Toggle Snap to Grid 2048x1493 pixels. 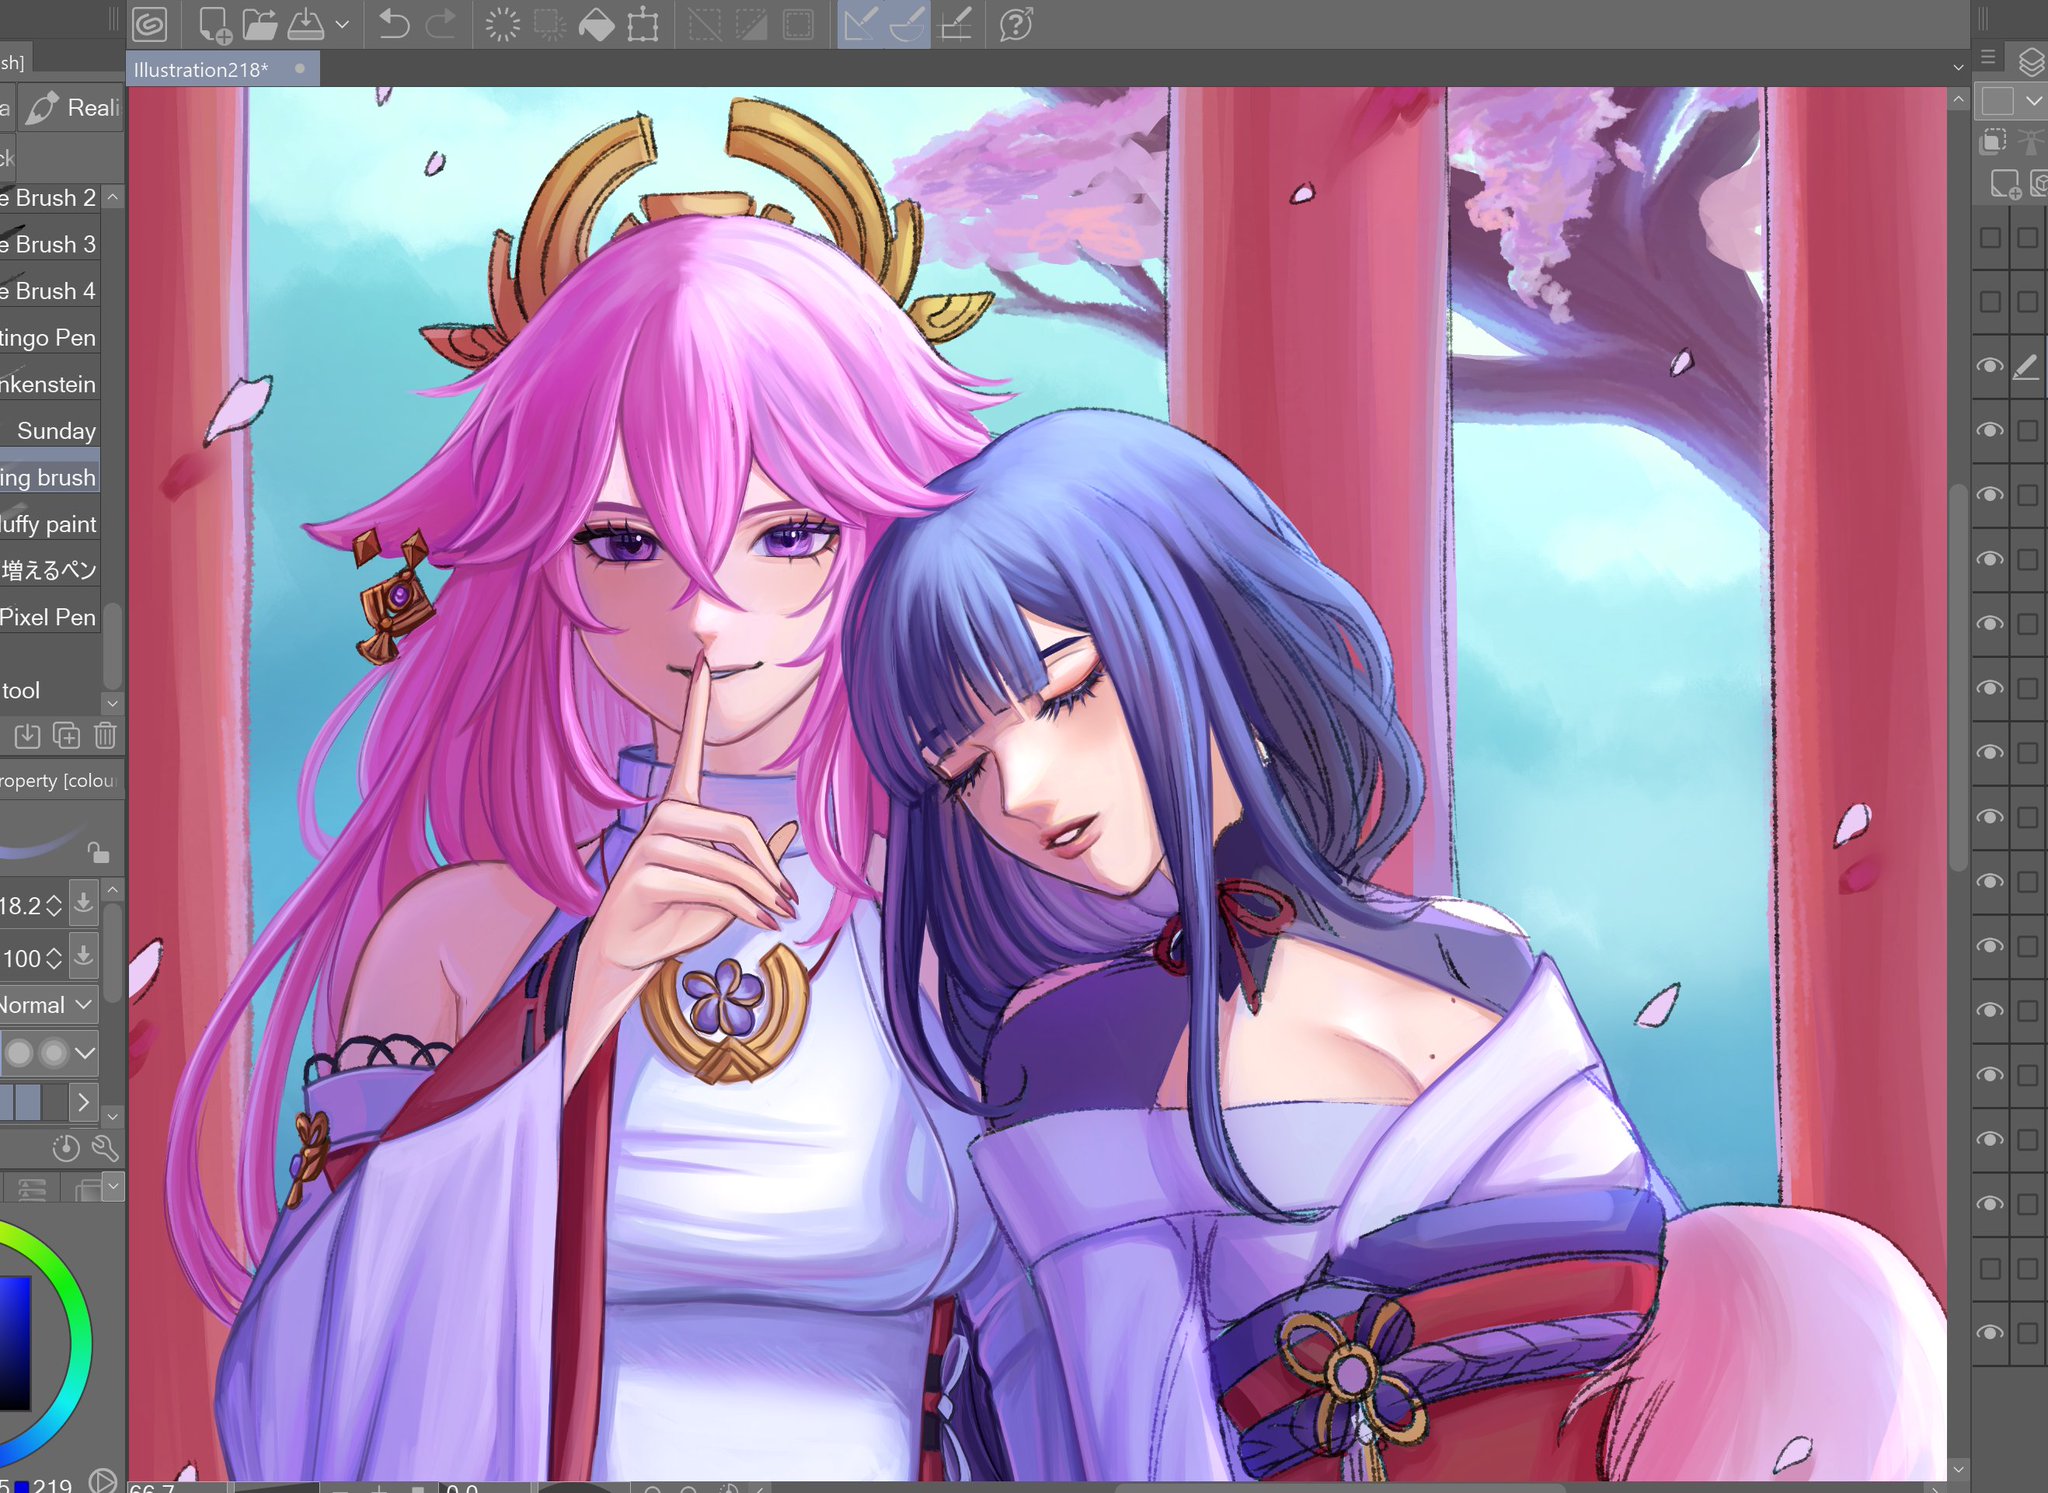tap(956, 24)
